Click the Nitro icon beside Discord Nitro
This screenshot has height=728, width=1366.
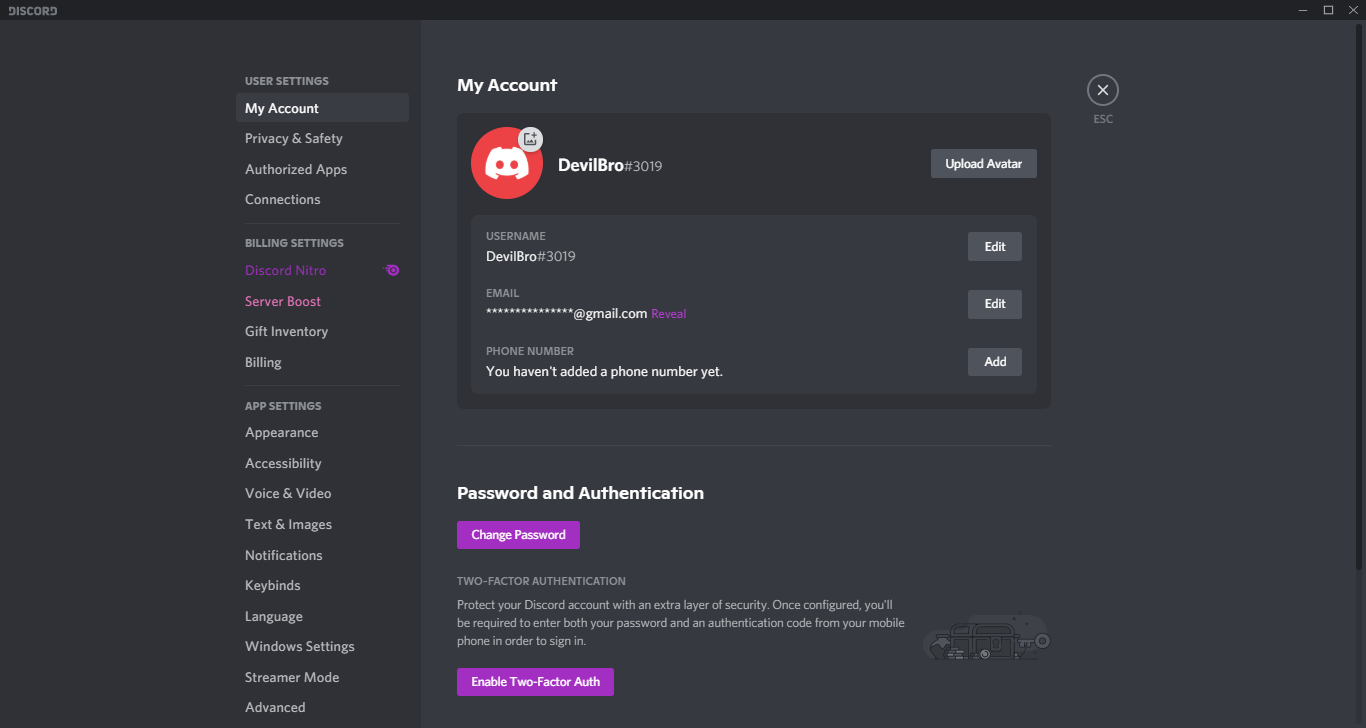(x=392, y=270)
